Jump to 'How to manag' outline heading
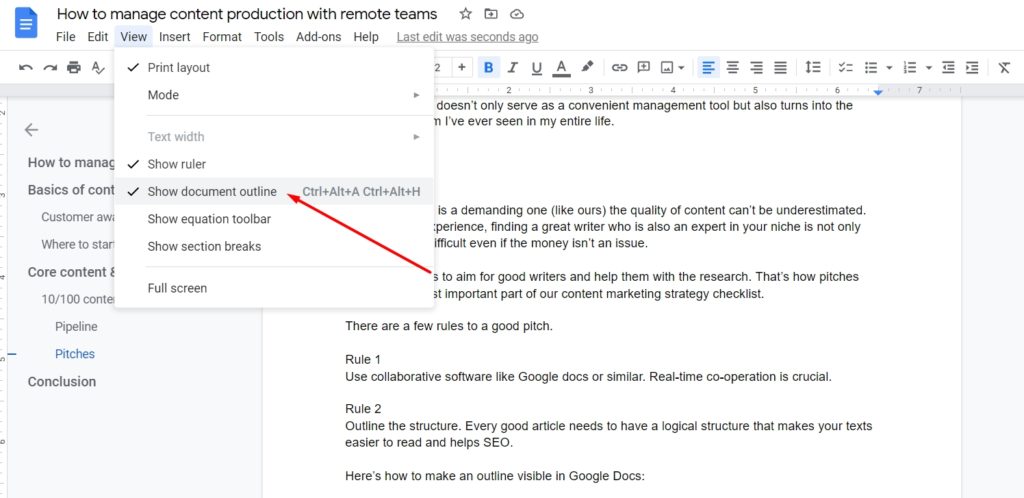The width and height of the screenshot is (1024, 498). [x=71, y=163]
